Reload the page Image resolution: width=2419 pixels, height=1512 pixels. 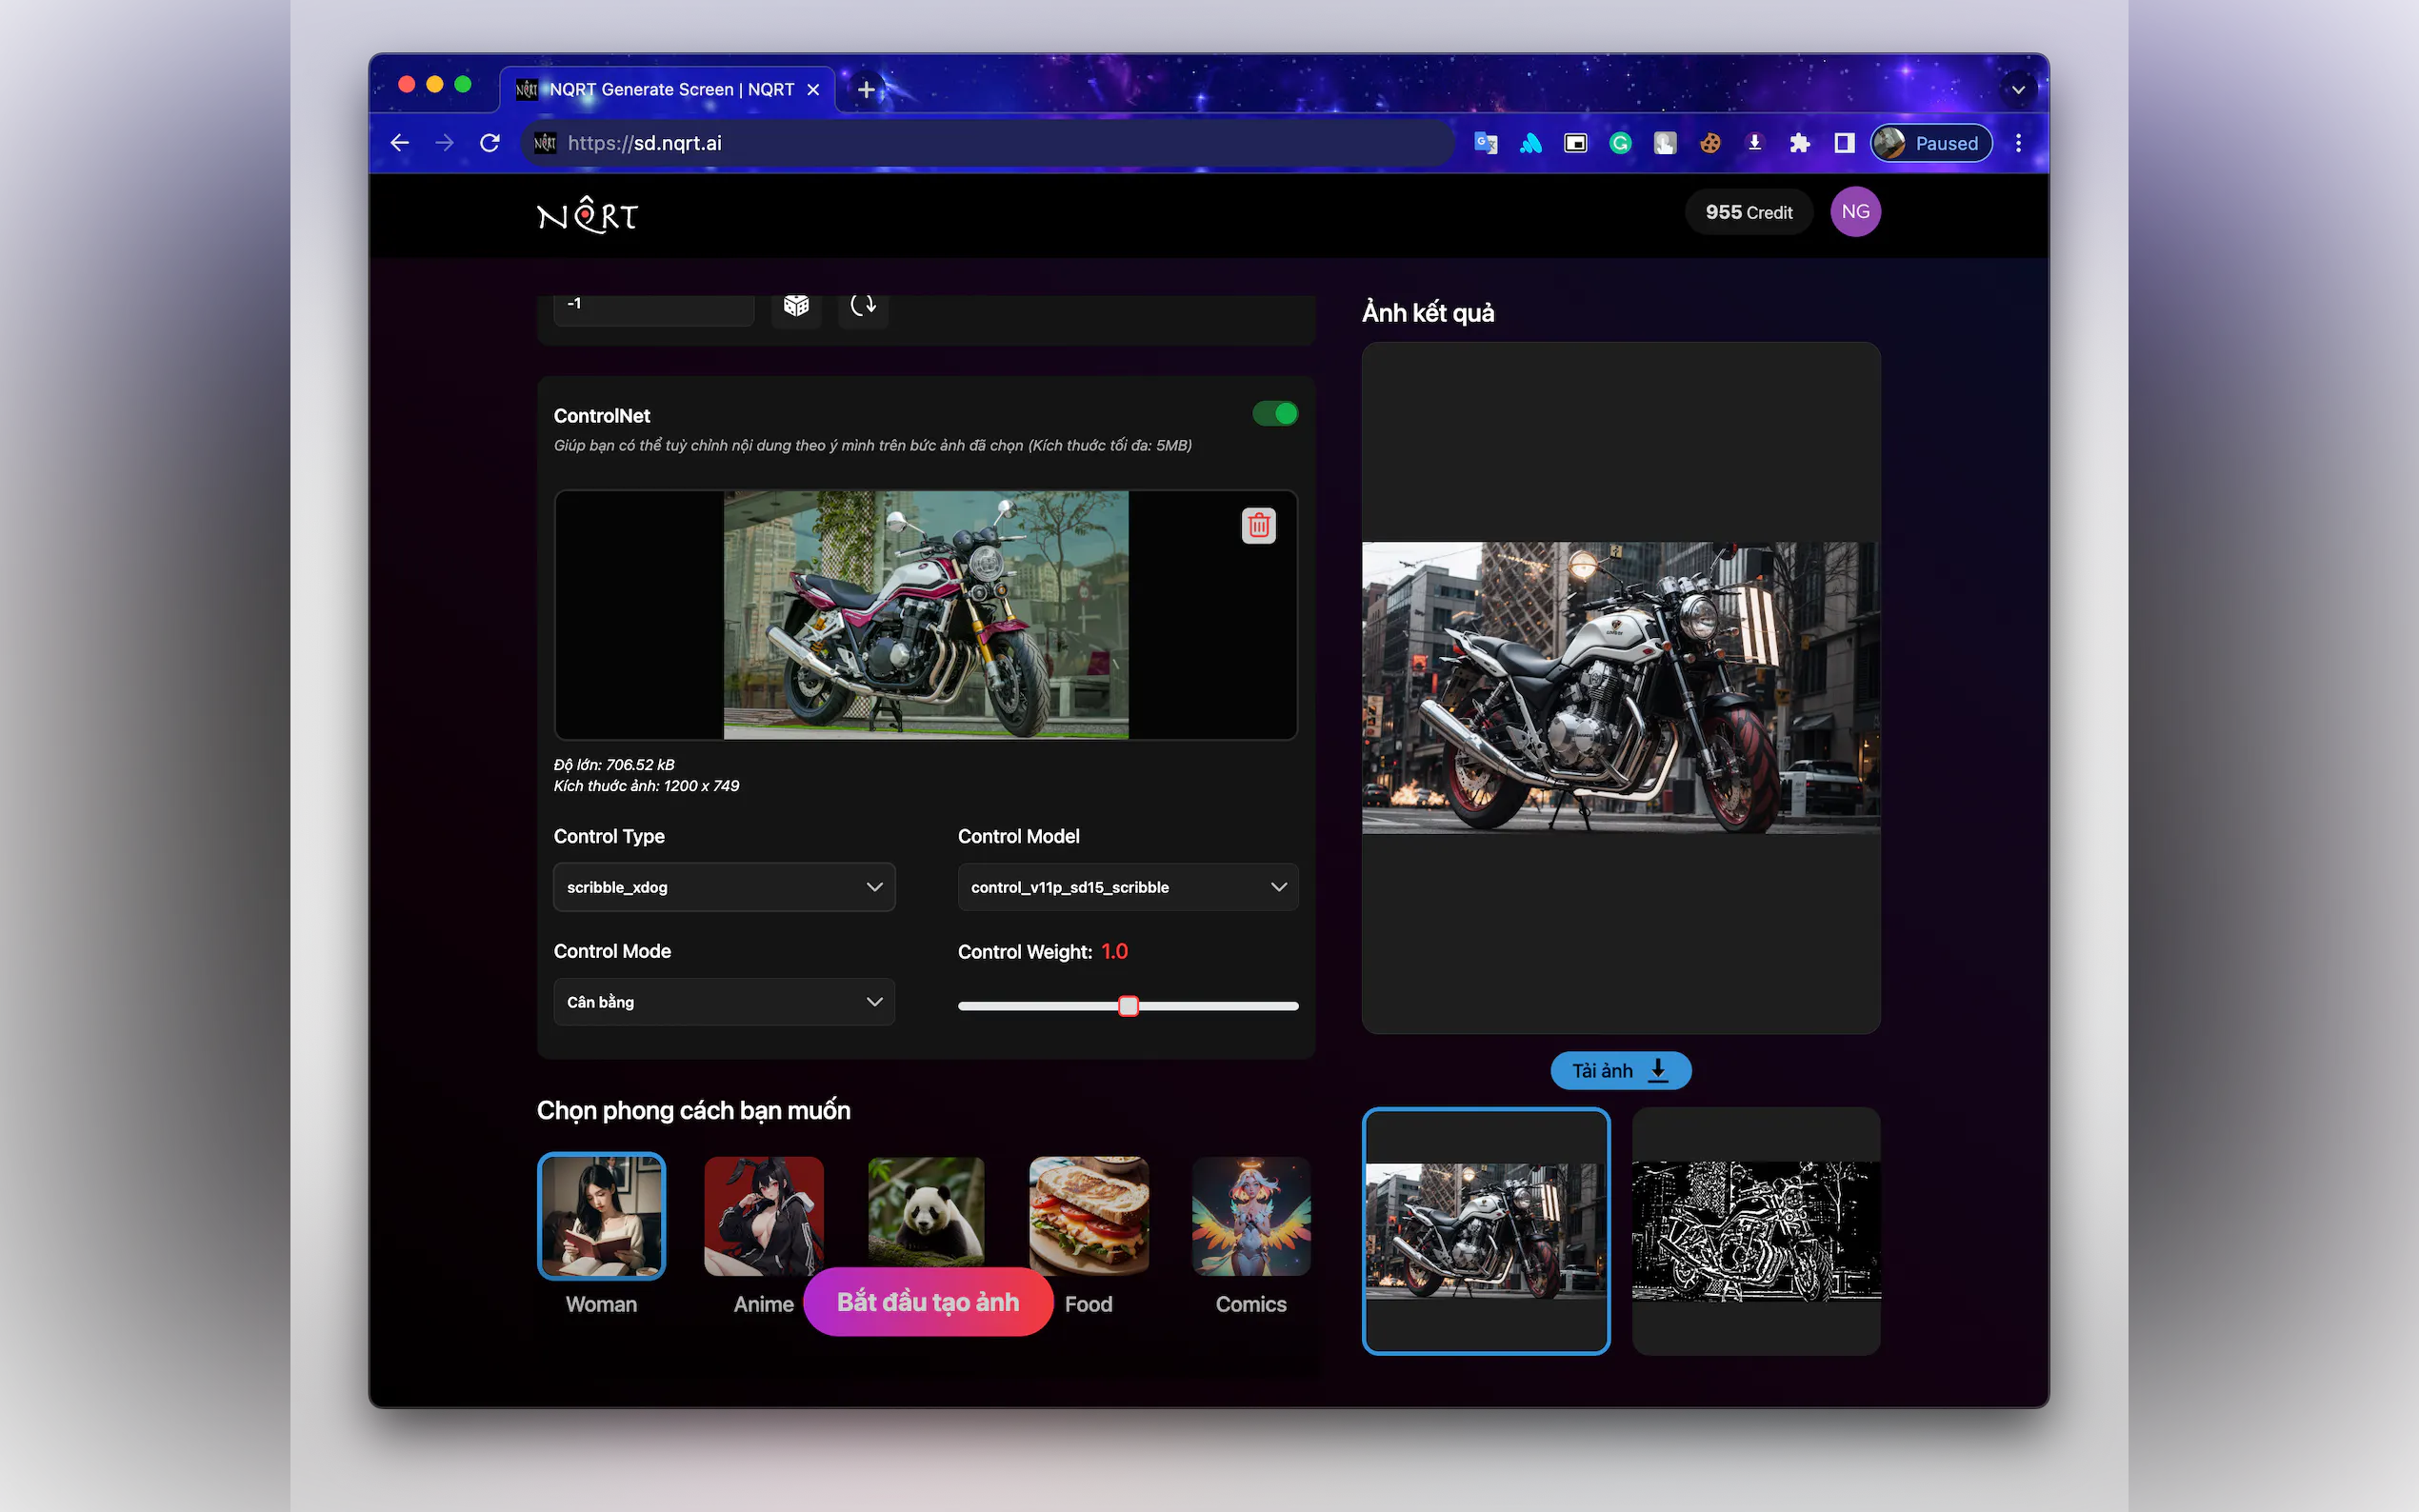coord(489,143)
